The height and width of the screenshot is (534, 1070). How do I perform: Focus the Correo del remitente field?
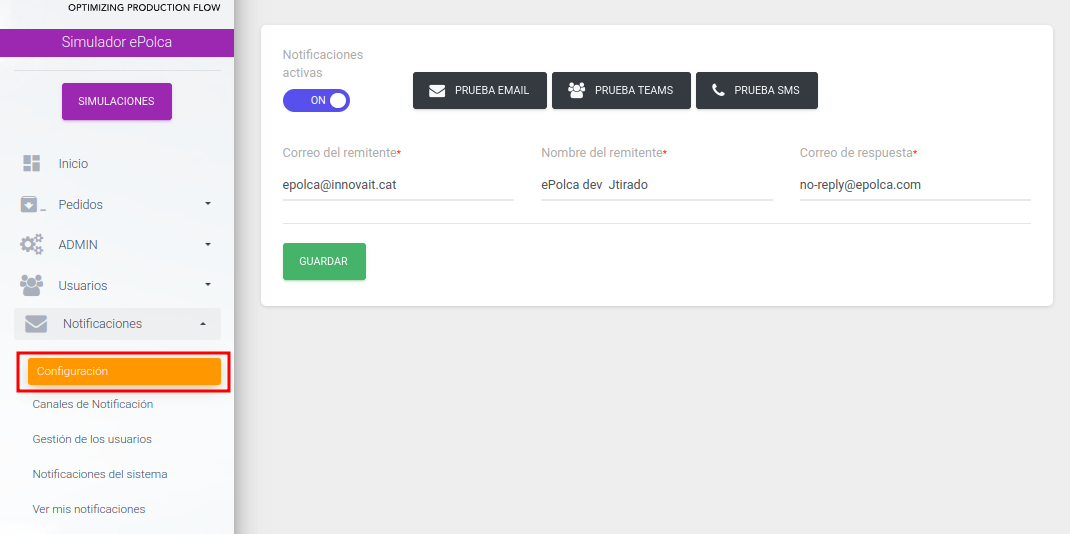pos(398,185)
